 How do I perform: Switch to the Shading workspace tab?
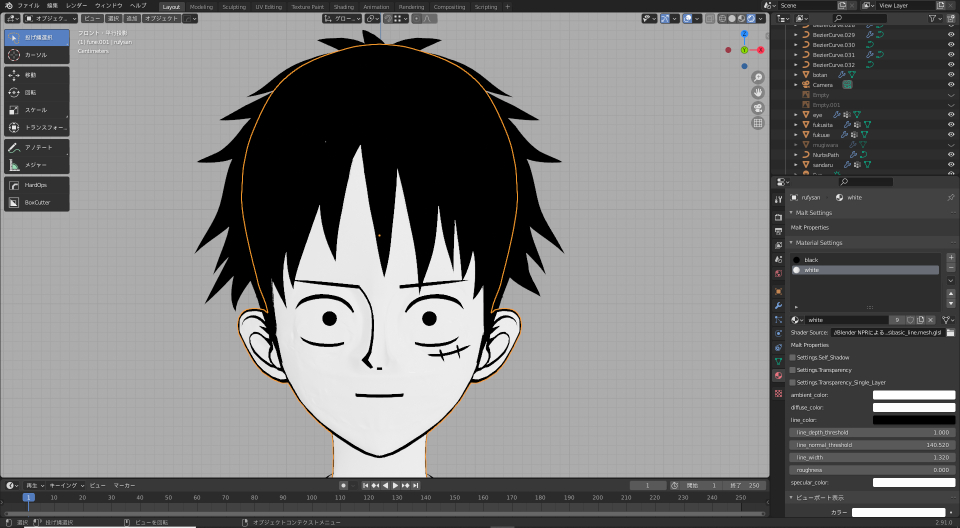[x=343, y=7]
